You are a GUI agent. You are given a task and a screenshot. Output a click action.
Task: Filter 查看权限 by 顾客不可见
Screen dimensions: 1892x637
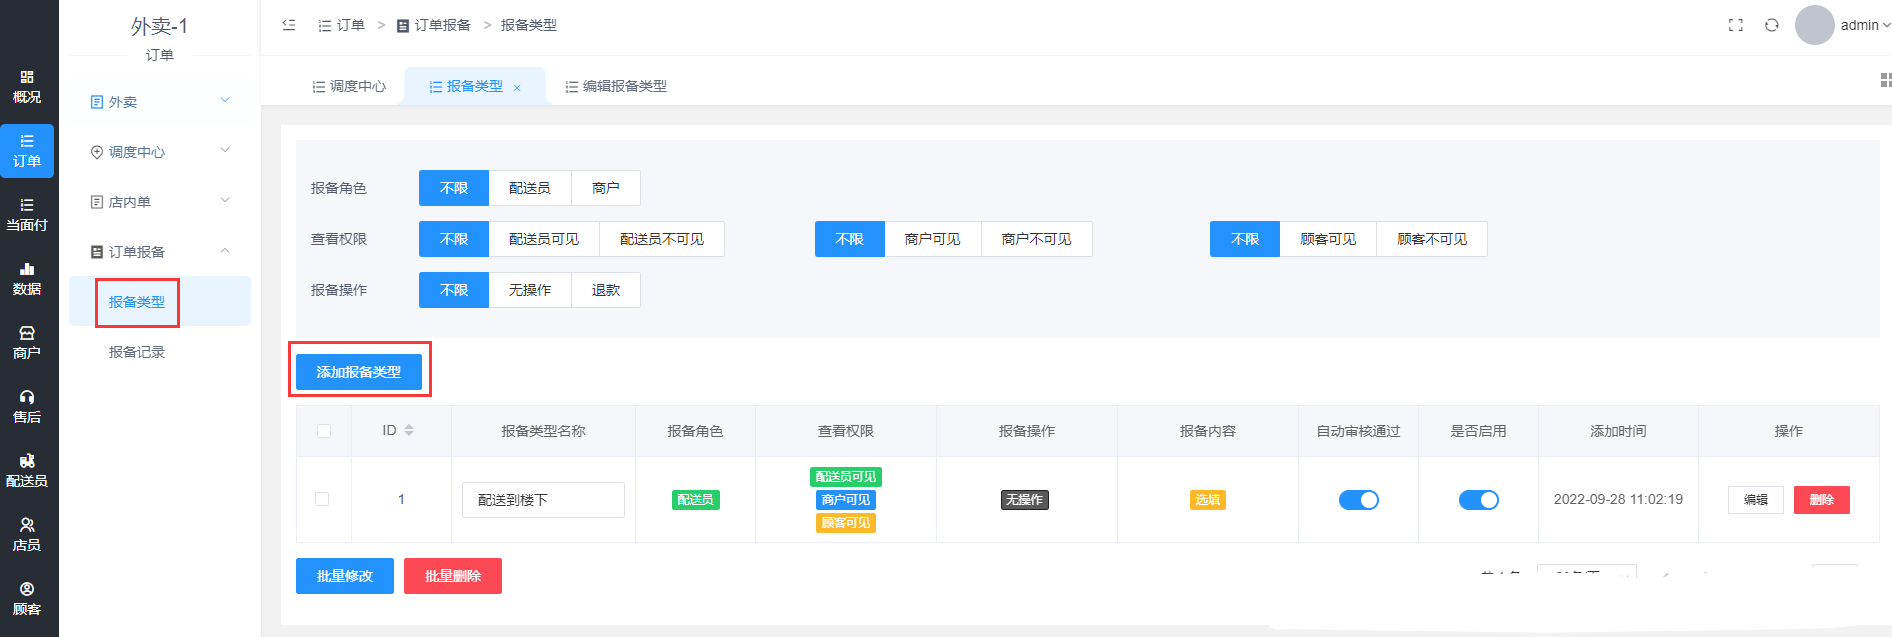[1432, 239]
